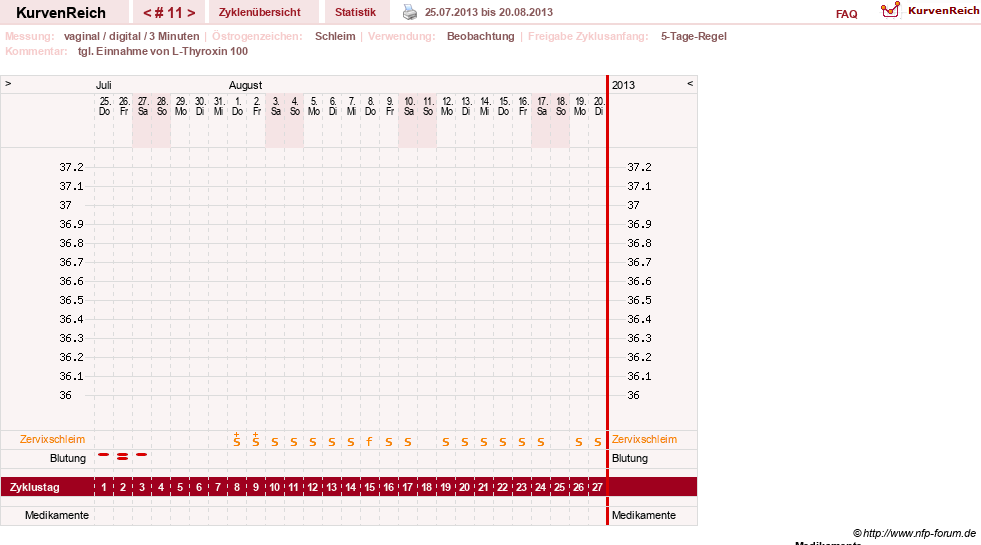Click the date header '10. Sa'

tap(409, 106)
